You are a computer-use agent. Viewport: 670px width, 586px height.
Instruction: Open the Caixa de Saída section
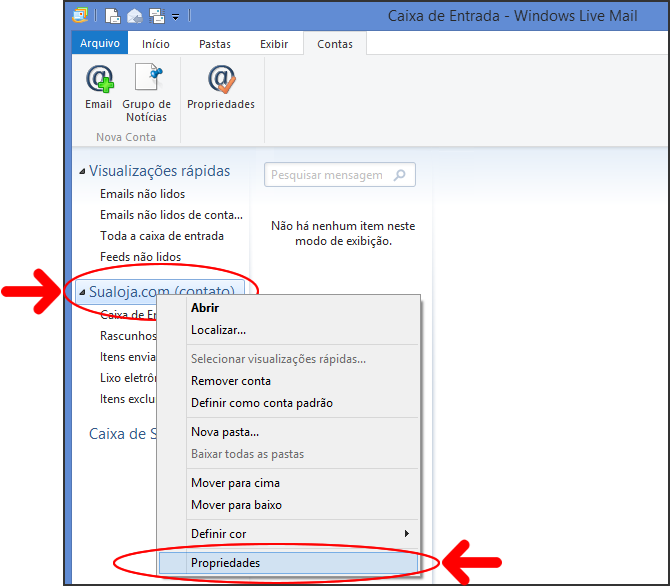tap(123, 434)
